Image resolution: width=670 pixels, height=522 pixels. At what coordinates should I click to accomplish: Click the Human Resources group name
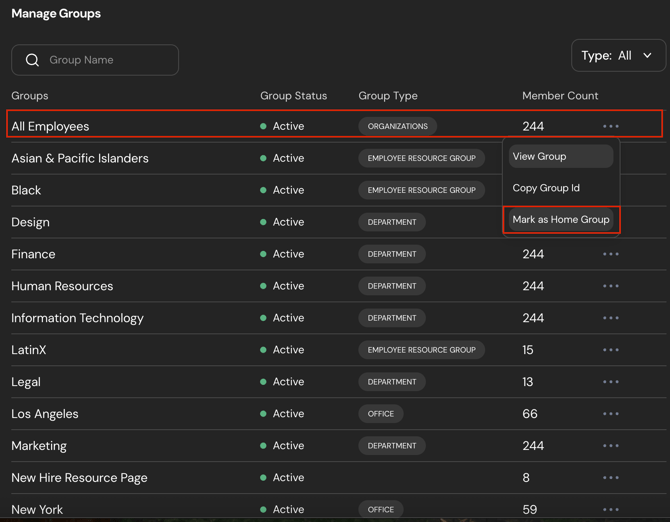(x=62, y=286)
